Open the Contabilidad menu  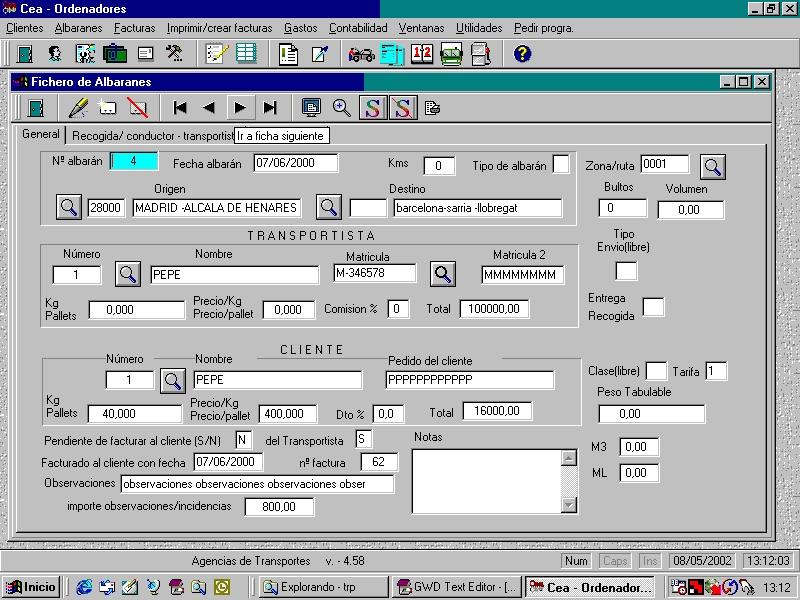pos(358,28)
